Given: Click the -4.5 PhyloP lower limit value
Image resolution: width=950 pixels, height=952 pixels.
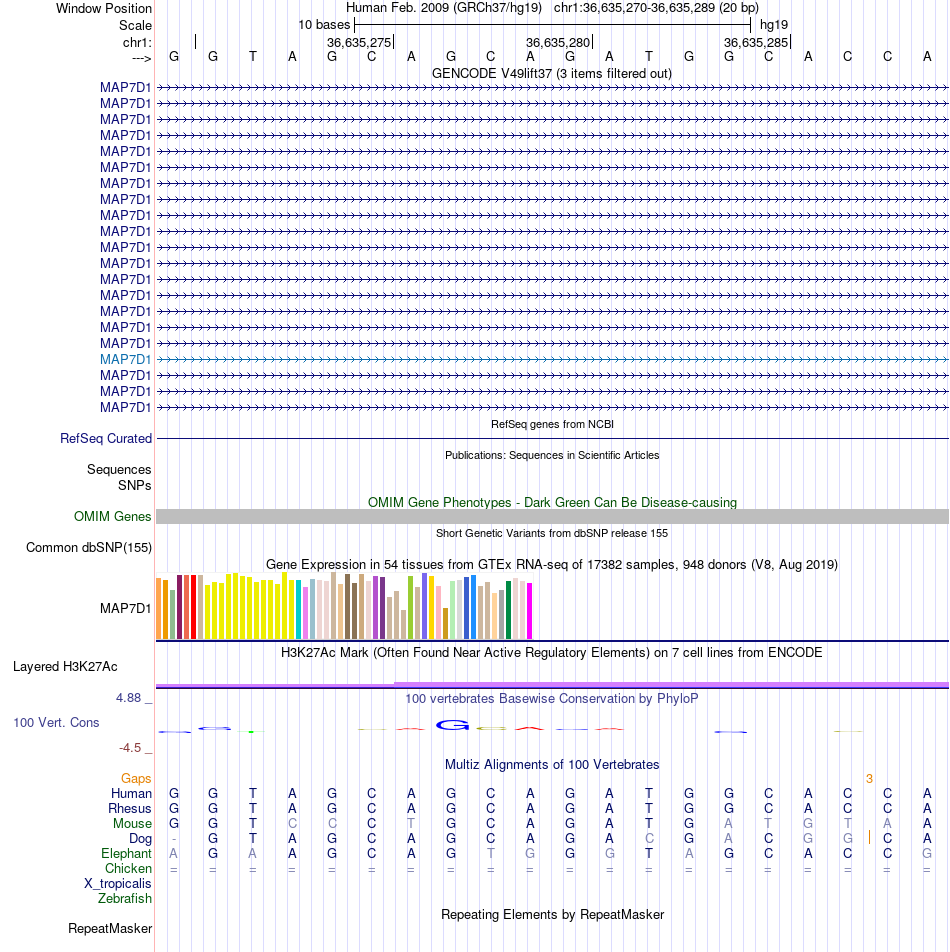Looking at the screenshot, I should coord(130,748).
